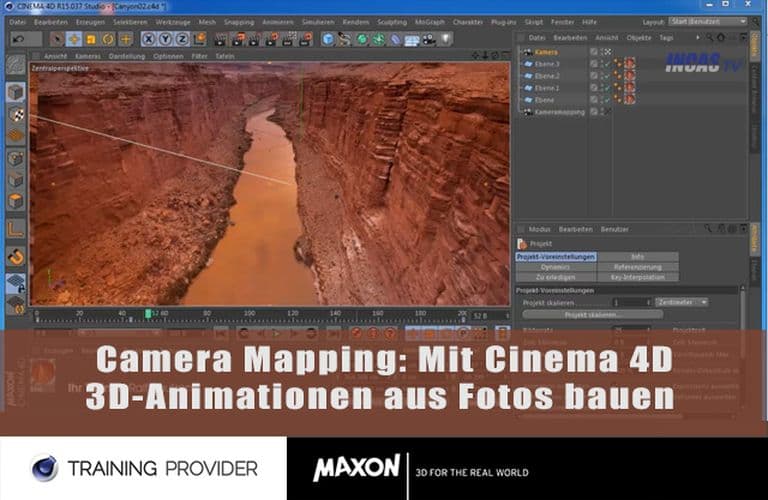This screenshot has width=768, height=500.
Task: Open Tags menu in Object Manager
Action: (x=666, y=38)
